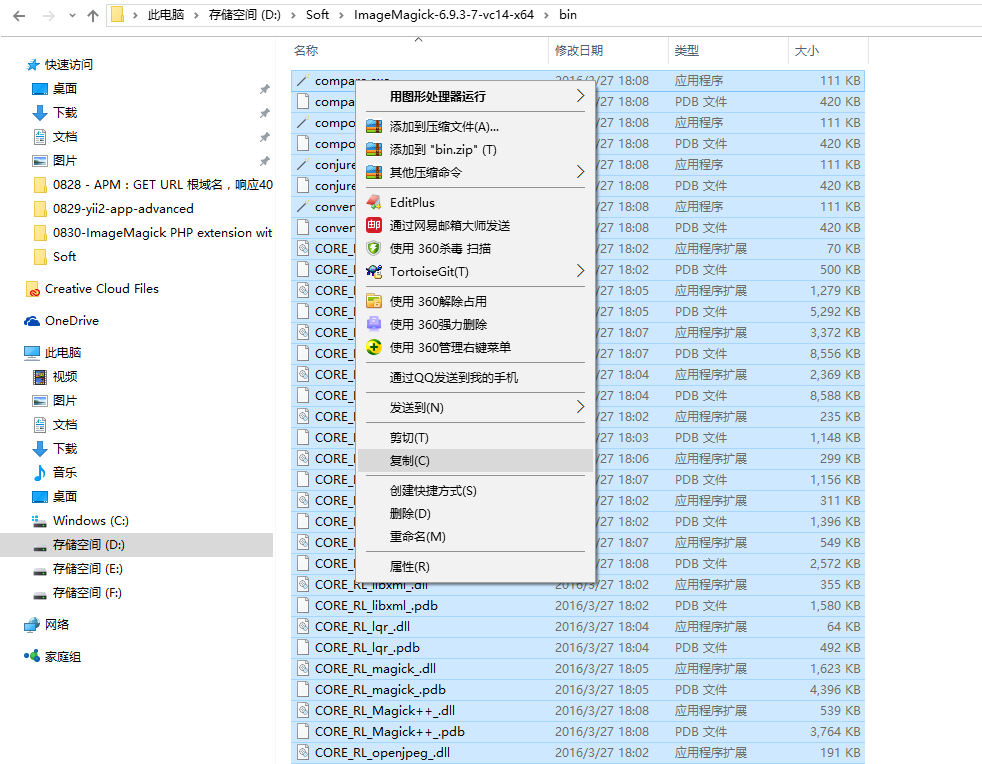Viewport: 982px width, 764px height.
Task: Expand the TortoiseGit(T) submenu arrow
Action: 580,271
